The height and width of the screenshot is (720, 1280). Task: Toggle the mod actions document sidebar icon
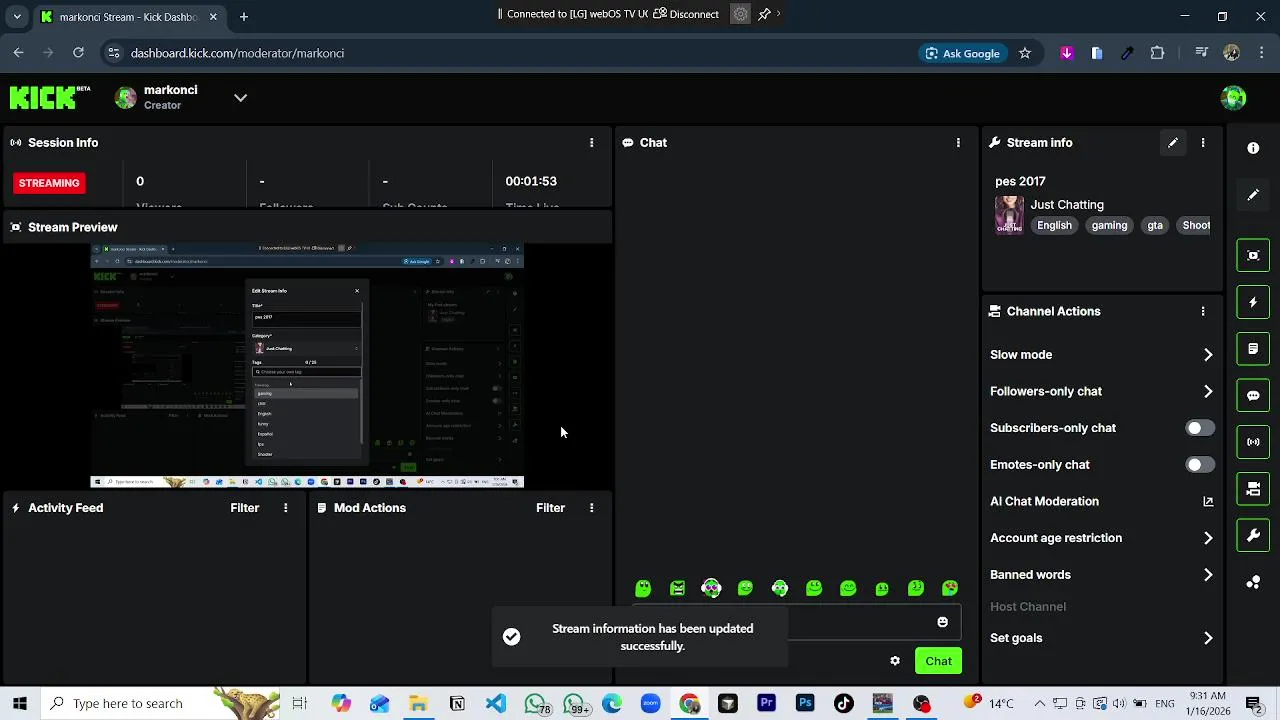(x=1253, y=349)
